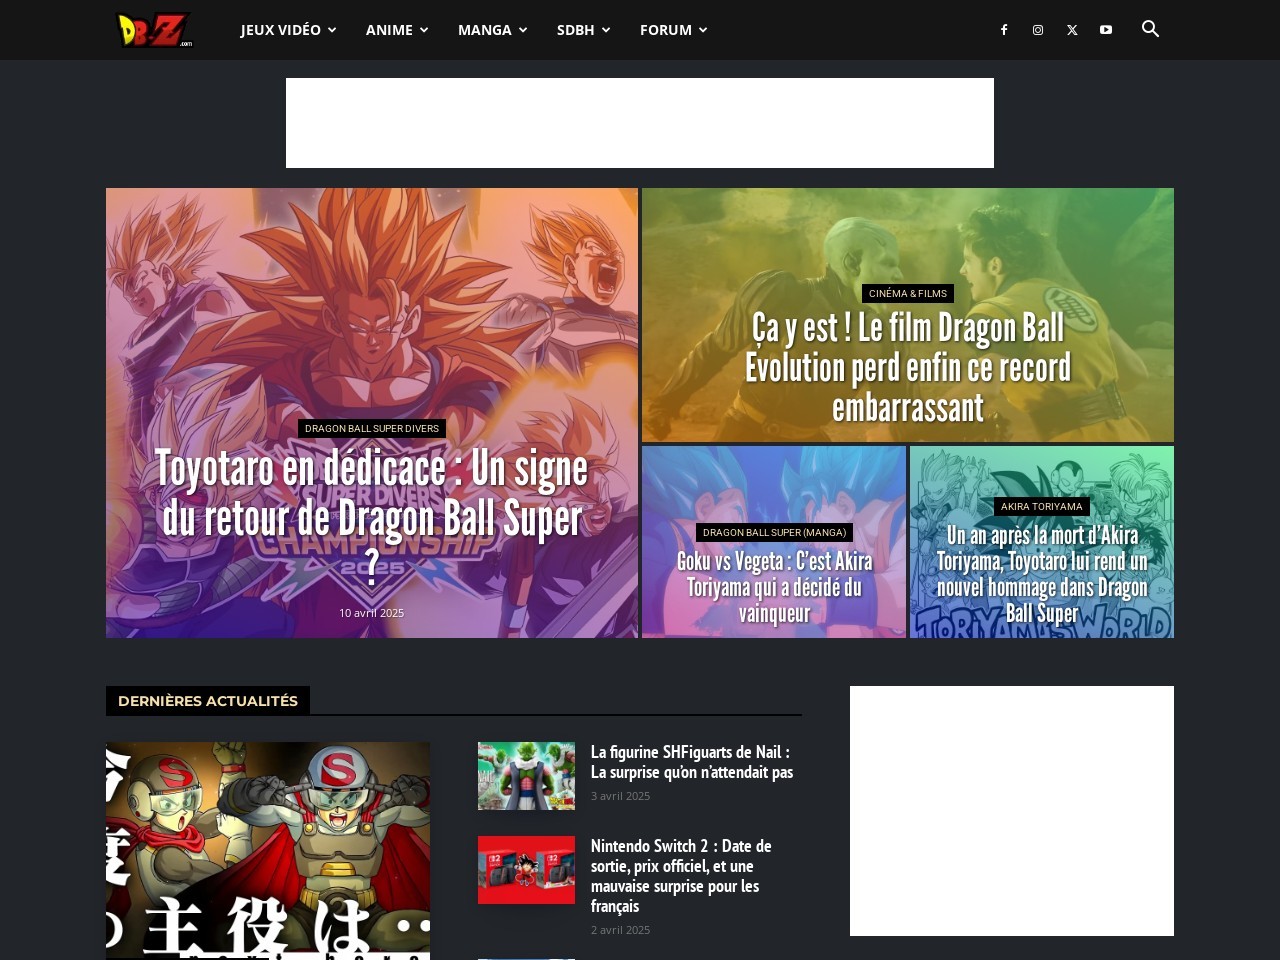
Task: Open the Nail figurine thumbnail image
Action: click(526, 776)
